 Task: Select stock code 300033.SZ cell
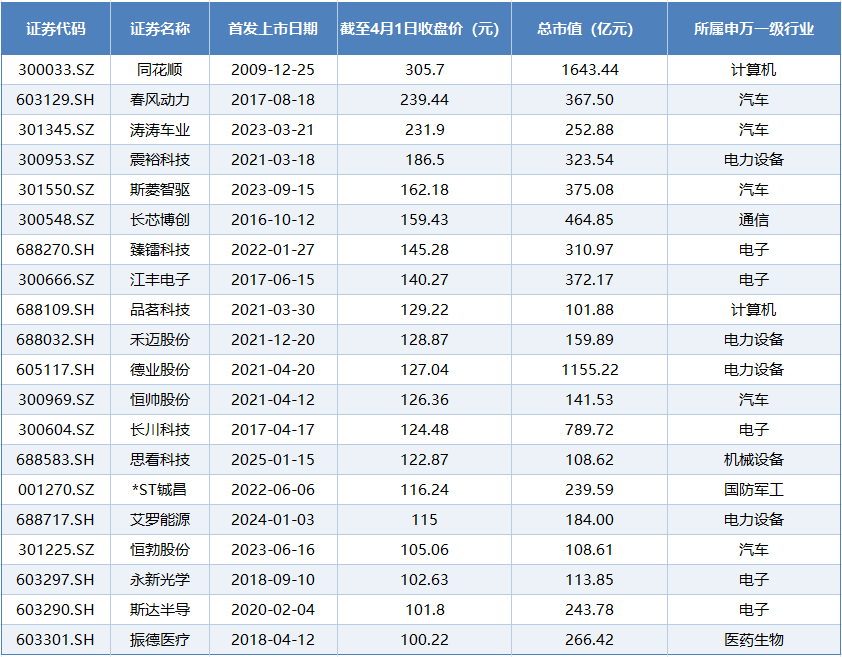pyautogui.click(x=56, y=70)
